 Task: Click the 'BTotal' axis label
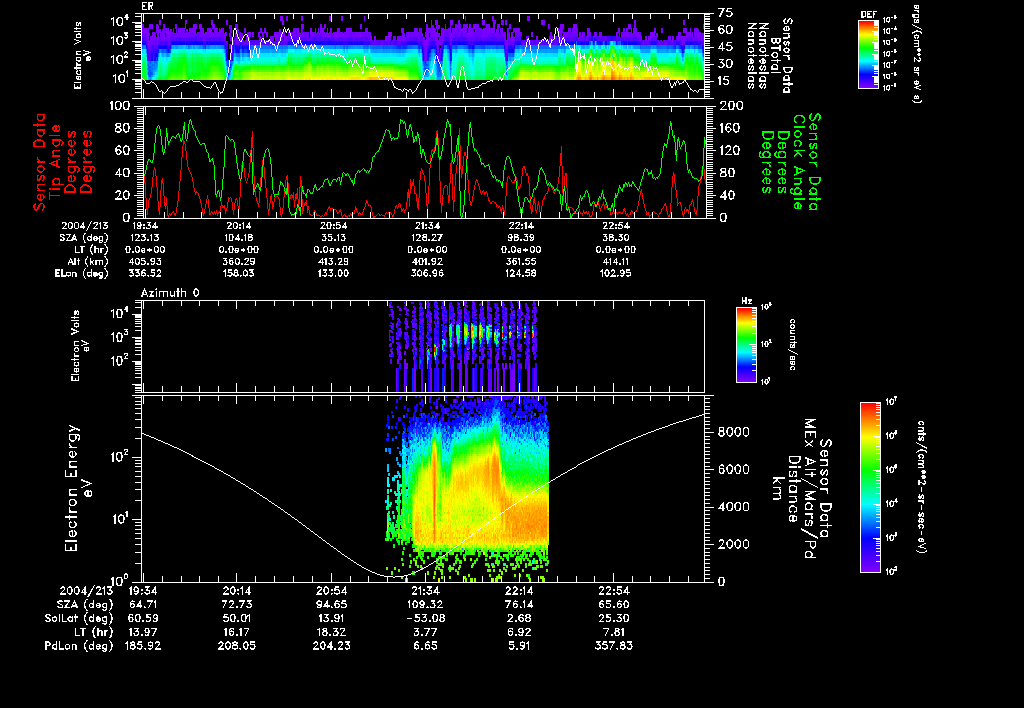[775, 55]
